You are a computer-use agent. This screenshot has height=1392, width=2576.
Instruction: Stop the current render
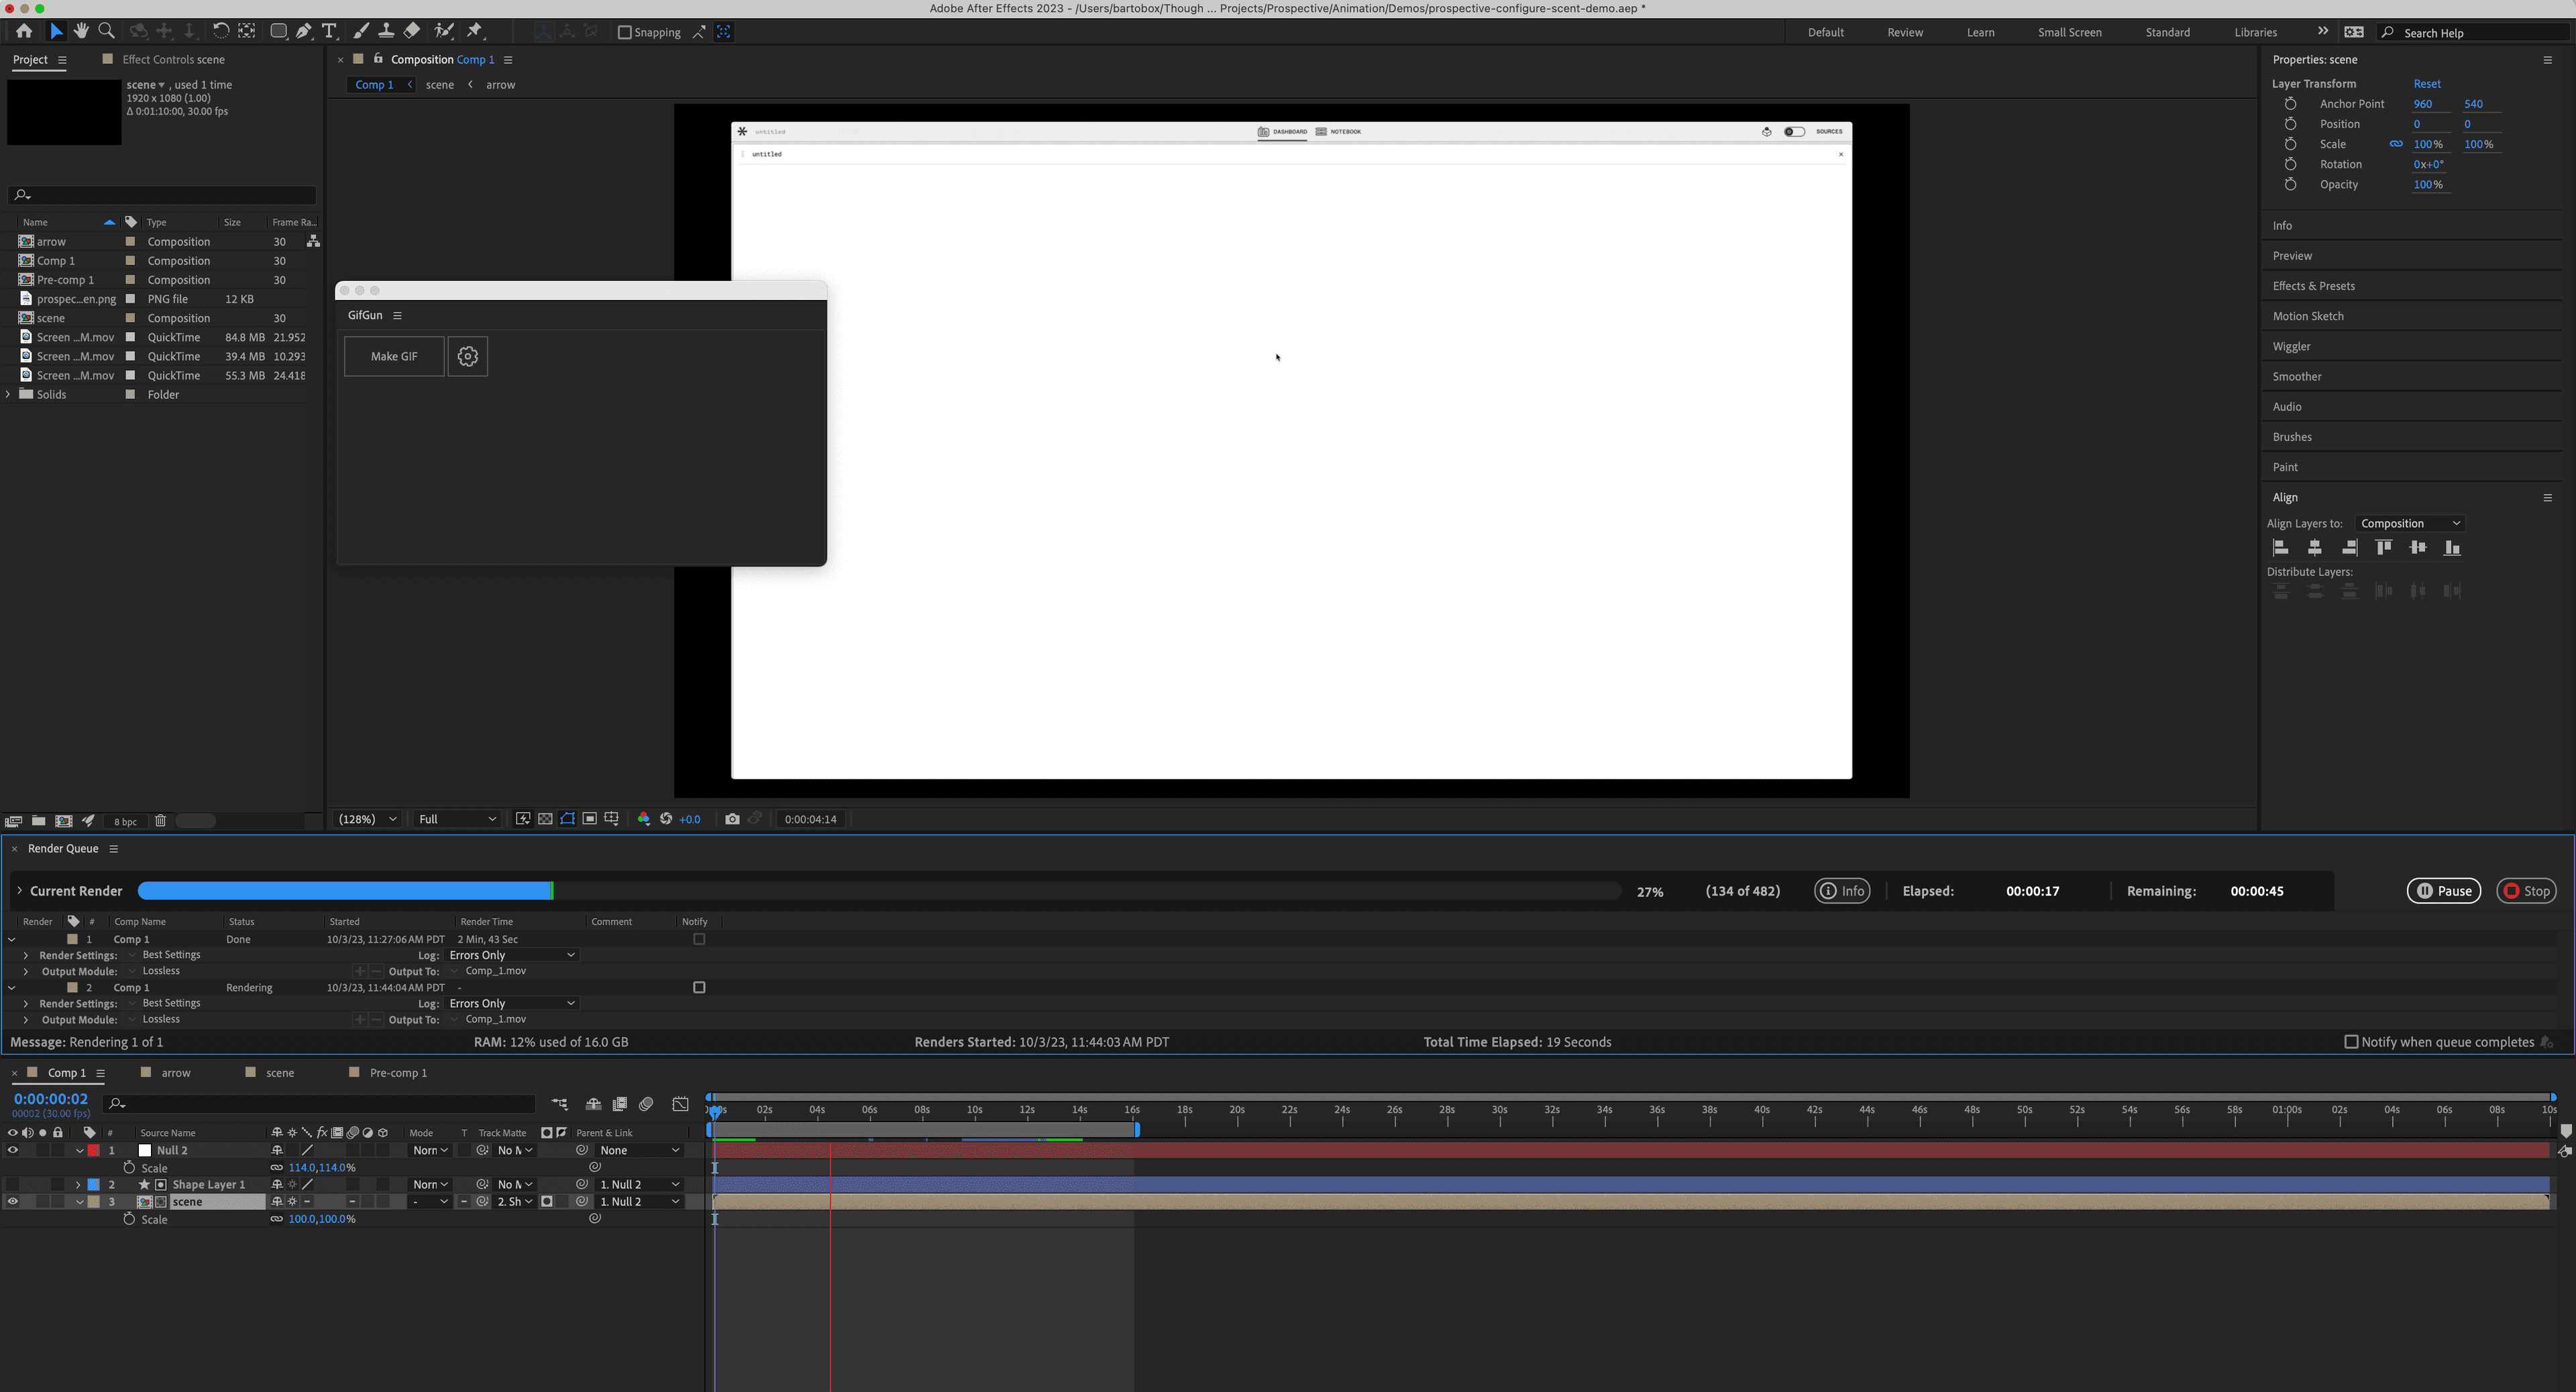2527,890
